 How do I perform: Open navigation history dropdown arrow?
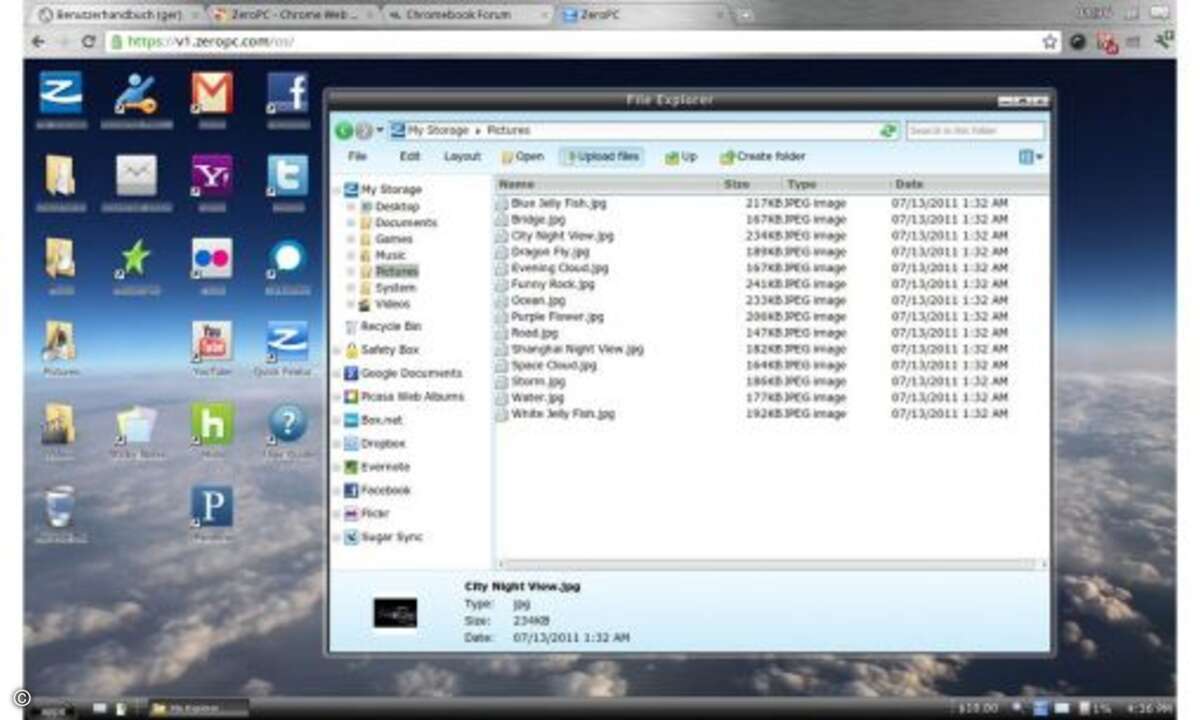point(380,131)
